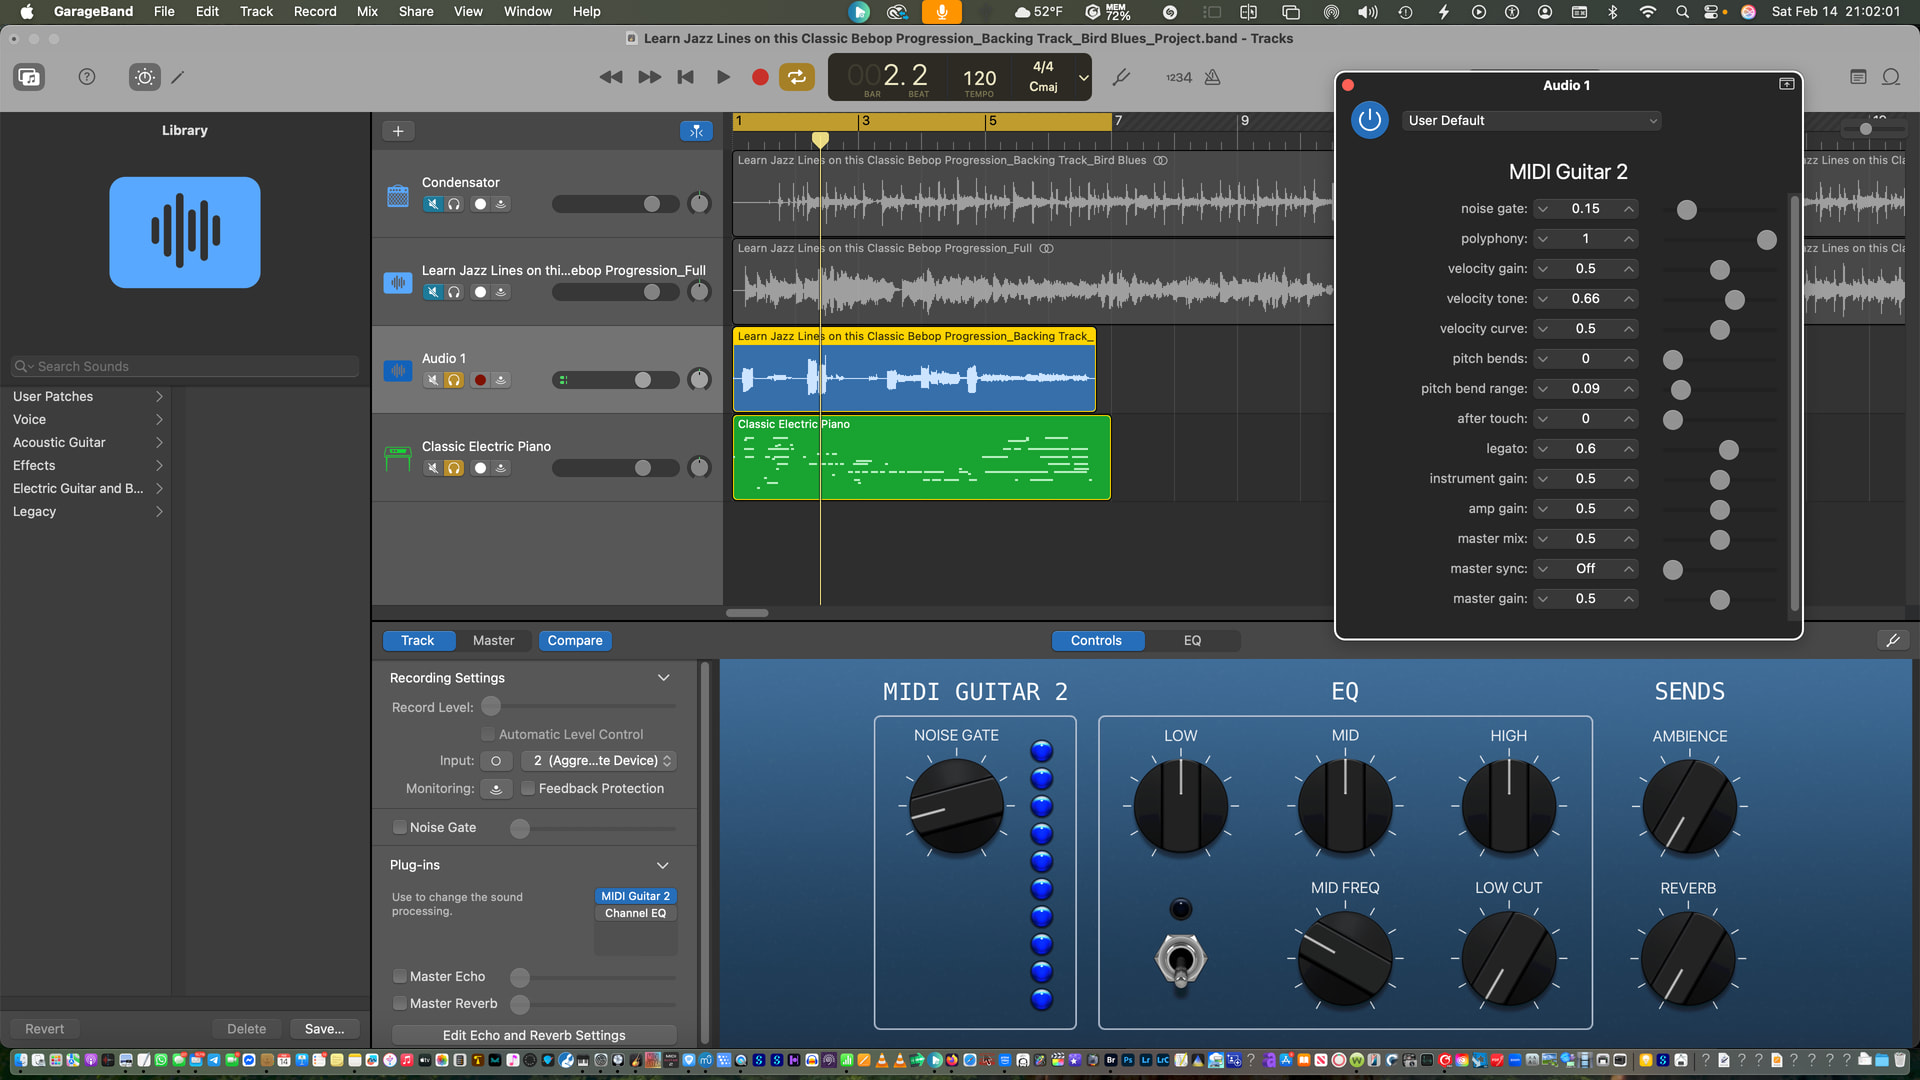
Task: Open the Mix menu
Action: coord(367,11)
